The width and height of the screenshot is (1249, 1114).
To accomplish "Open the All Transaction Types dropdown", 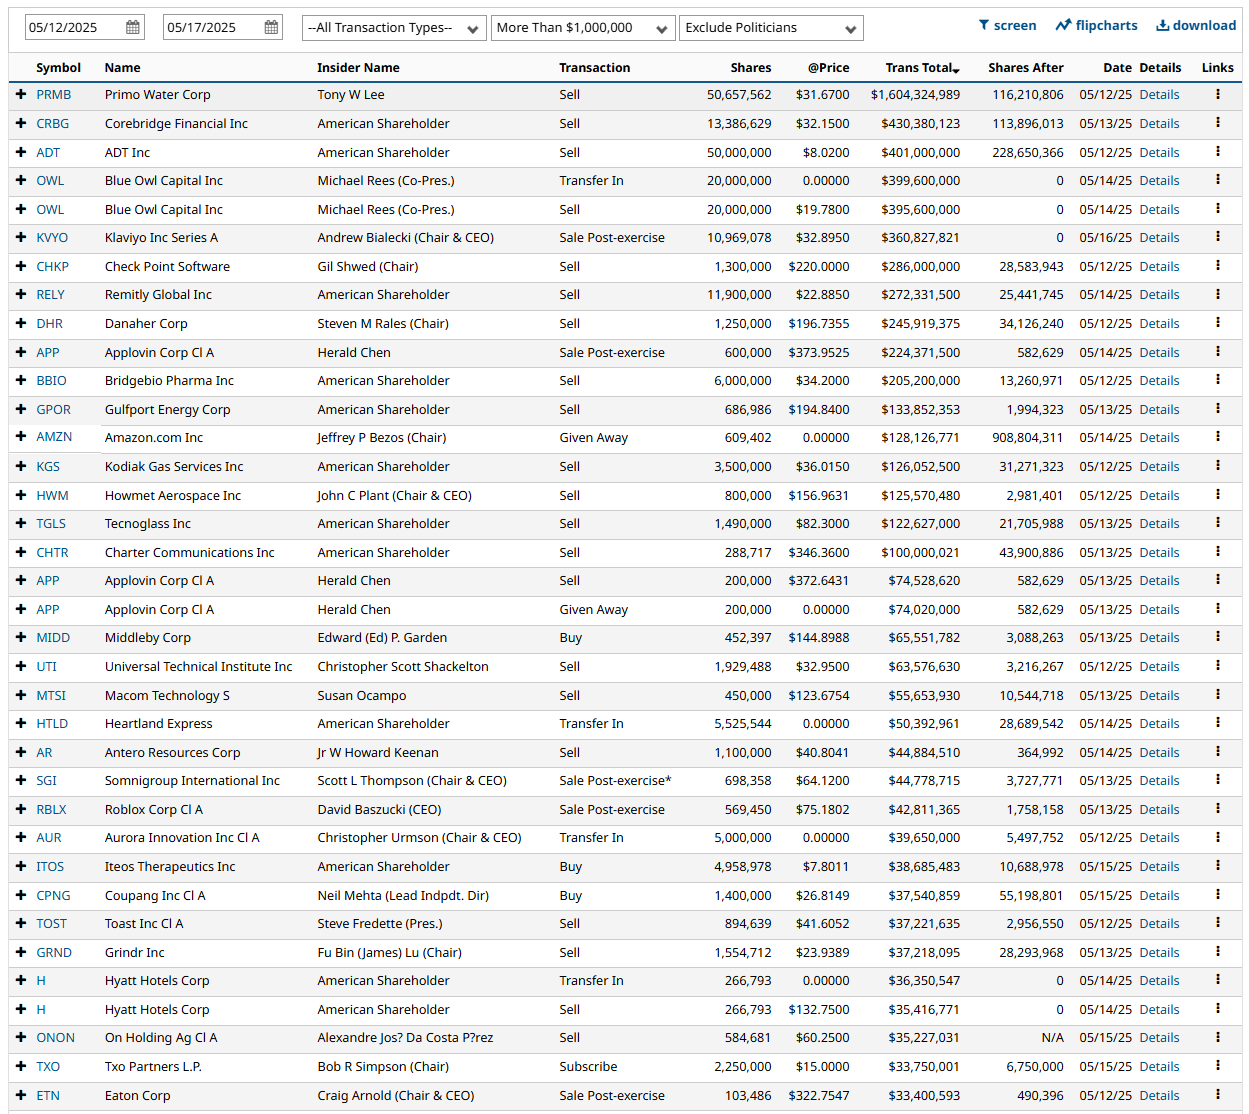I will [394, 28].
